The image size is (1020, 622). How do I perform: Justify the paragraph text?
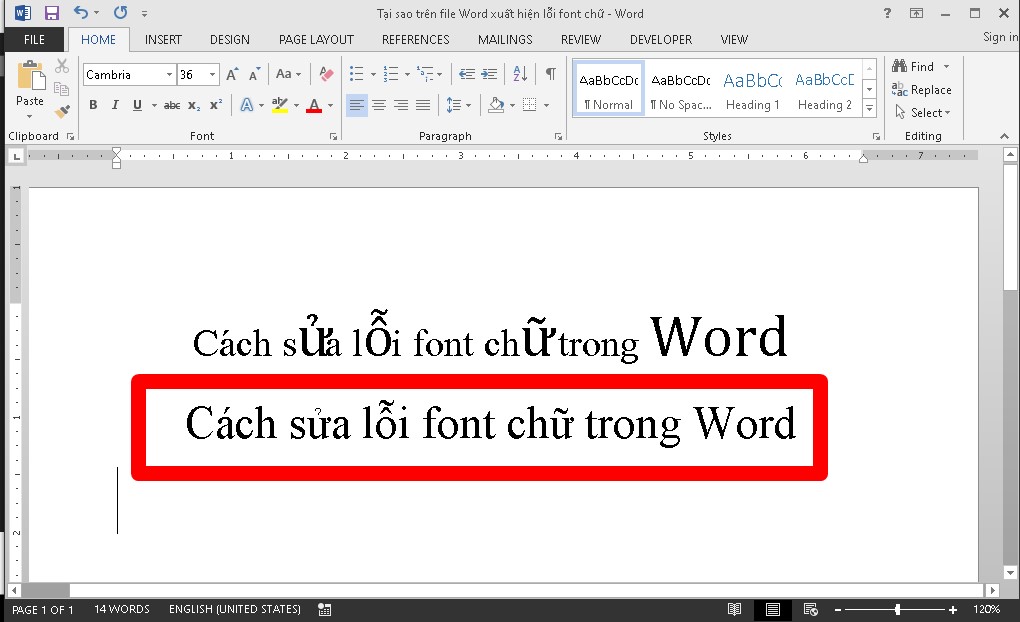click(423, 105)
